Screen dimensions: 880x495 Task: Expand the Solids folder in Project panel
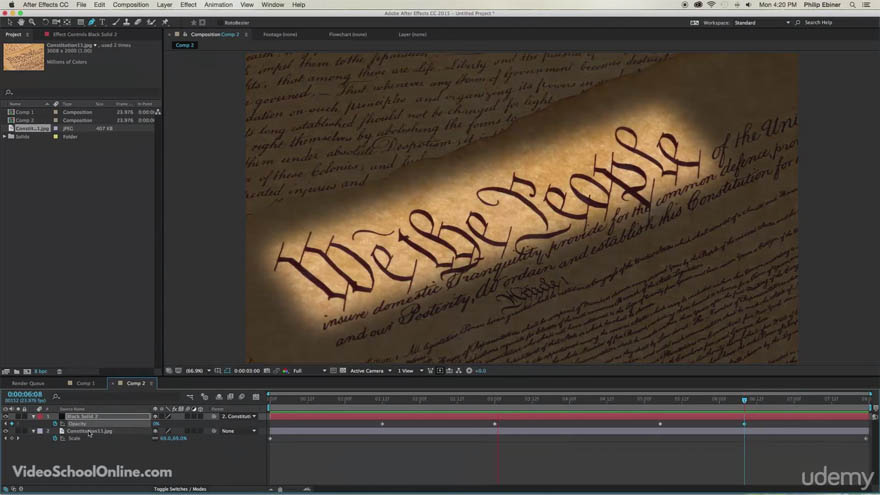click(x=4, y=136)
